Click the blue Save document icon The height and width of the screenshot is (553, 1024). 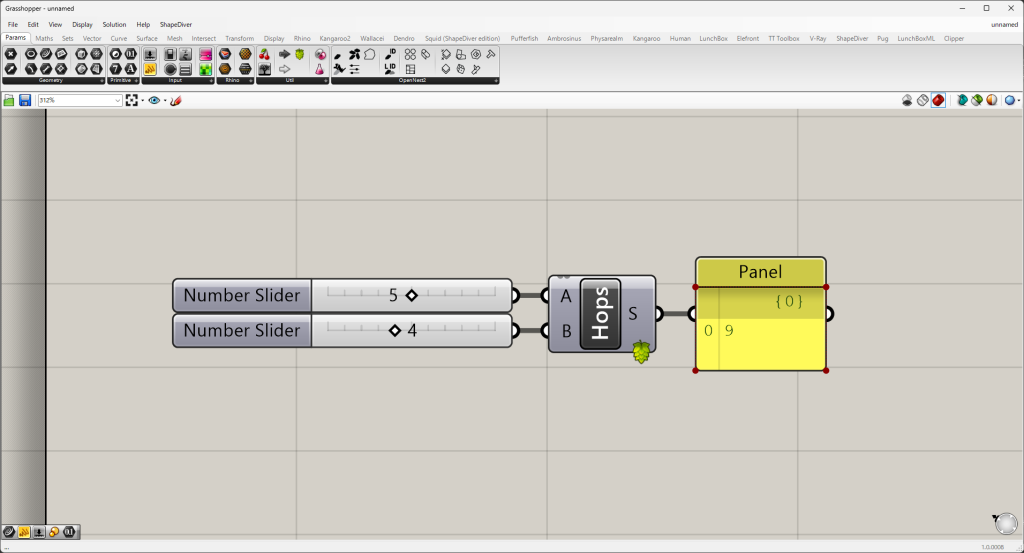(x=24, y=100)
